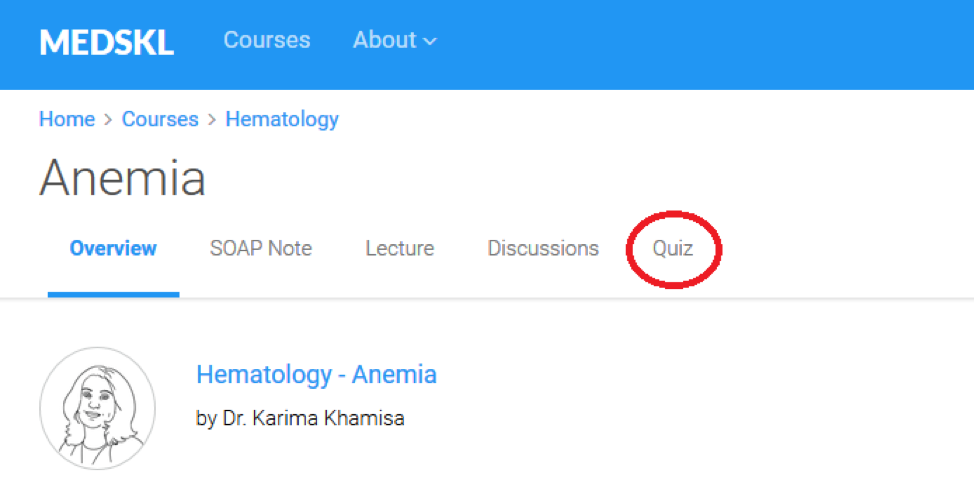Open the Quiz tab circled in red
This screenshot has width=974, height=479.
[x=673, y=249]
